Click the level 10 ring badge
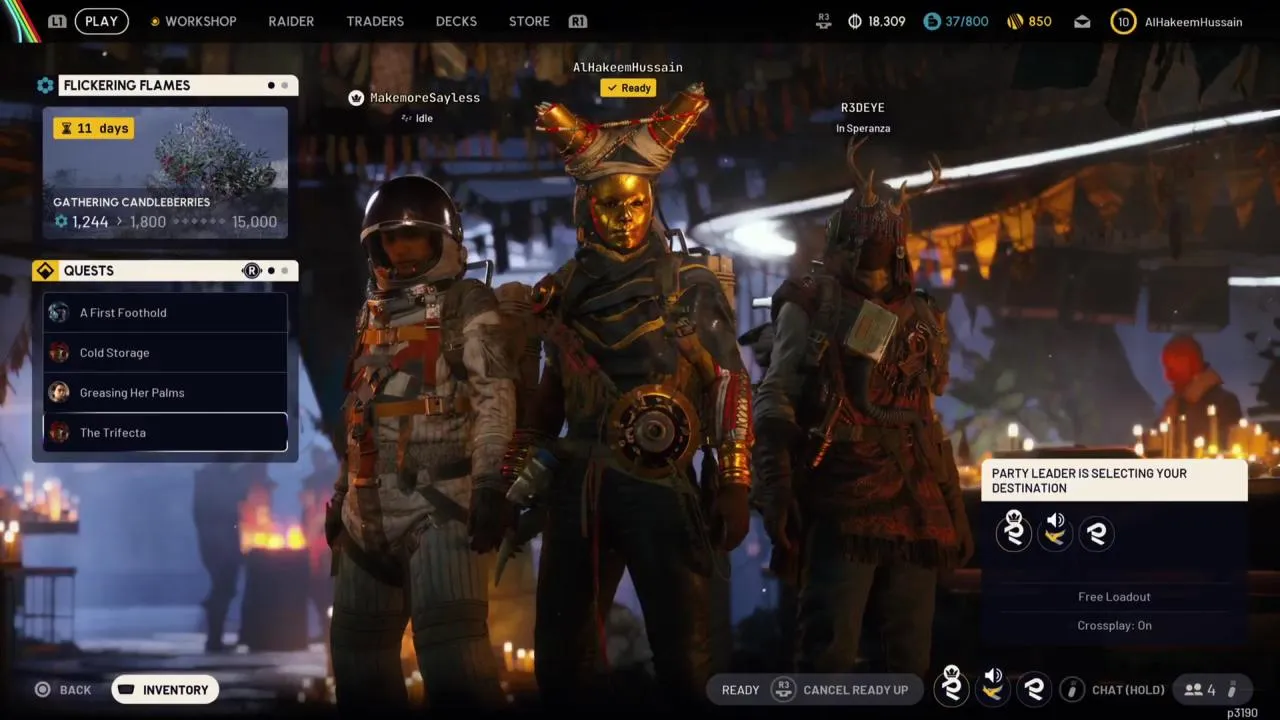1280x720 pixels. pos(1123,21)
